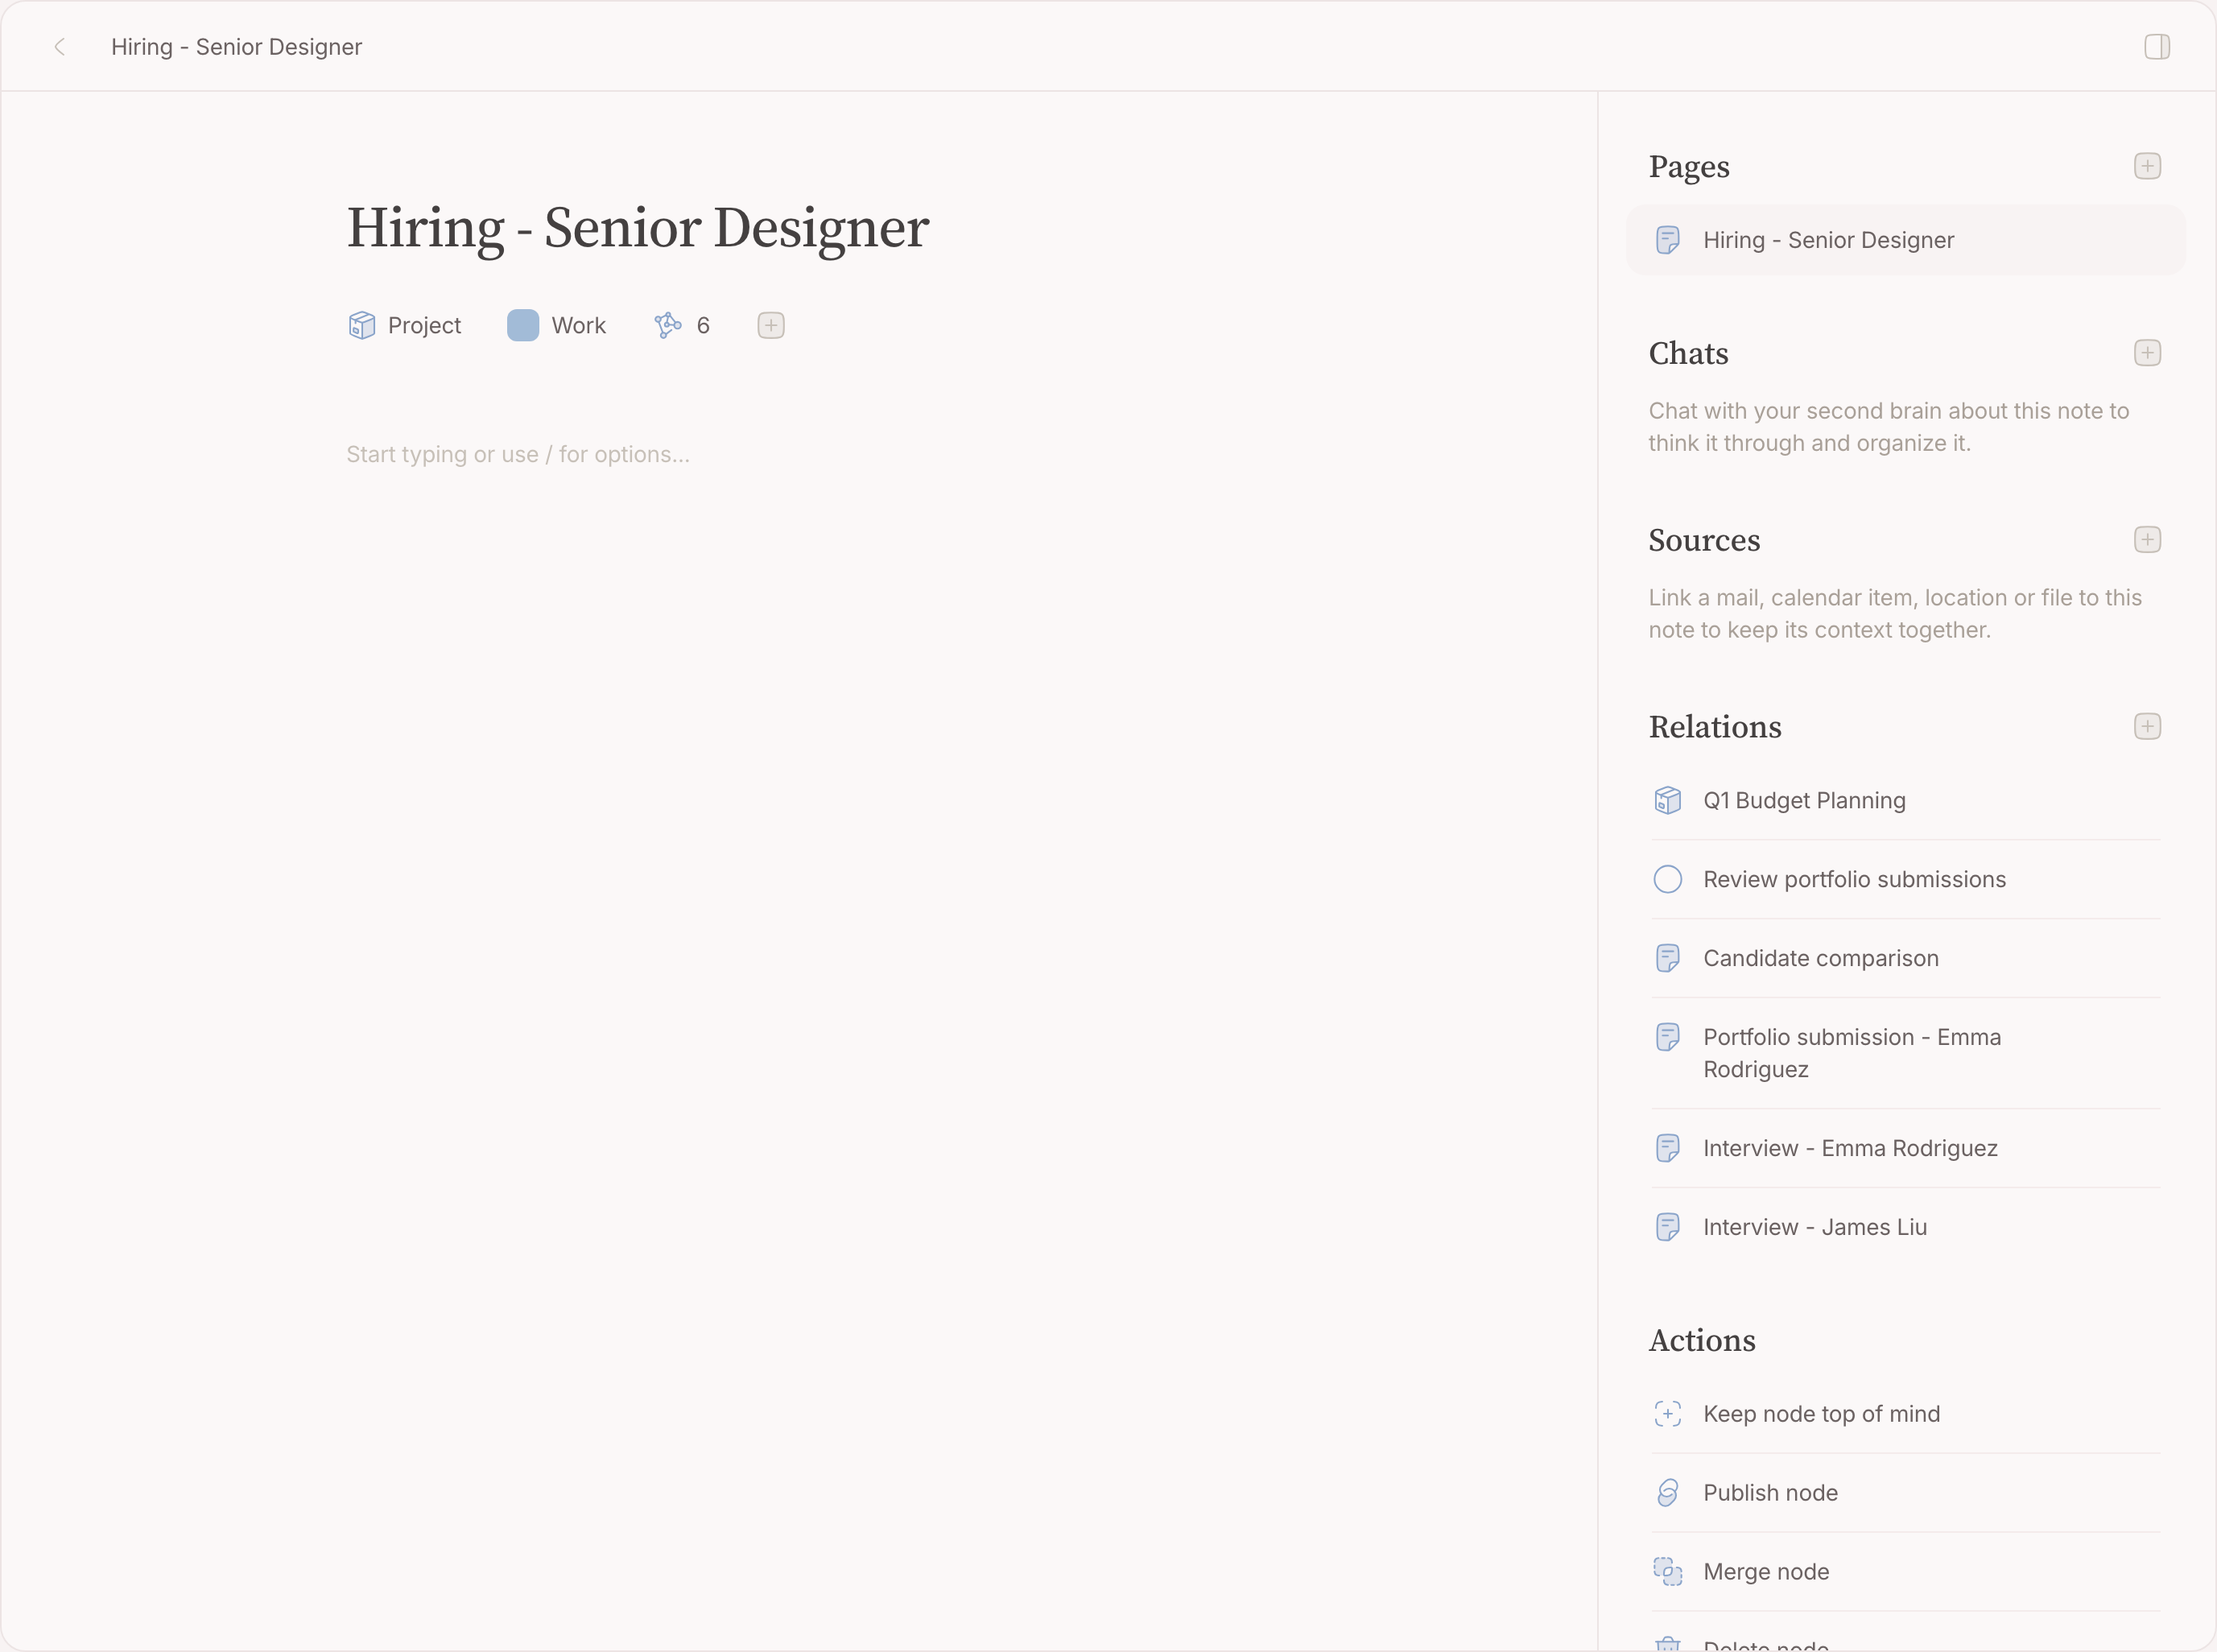
Task: Mark Review portfolio submissions as done
Action: [x=1668, y=879]
